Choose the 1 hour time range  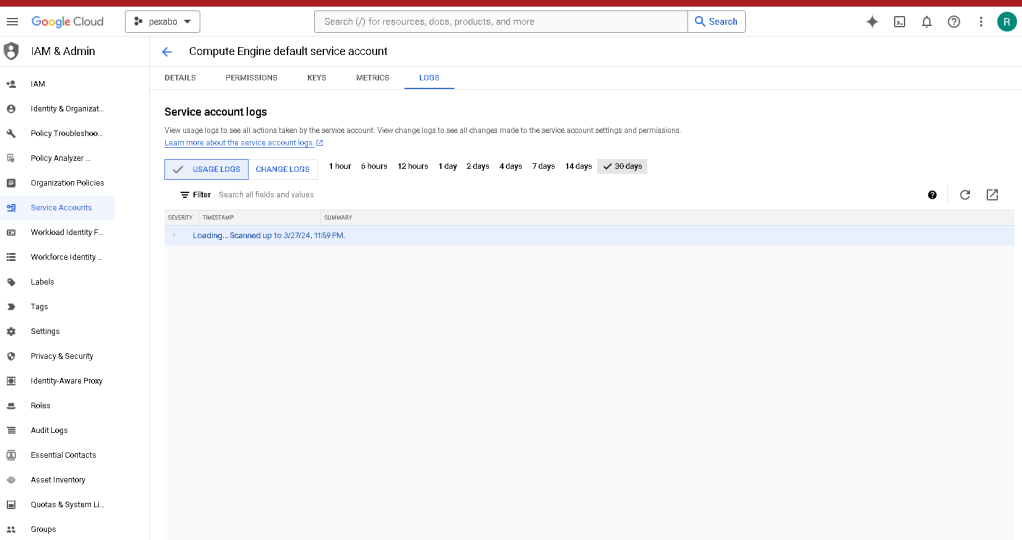pos(340,166)
